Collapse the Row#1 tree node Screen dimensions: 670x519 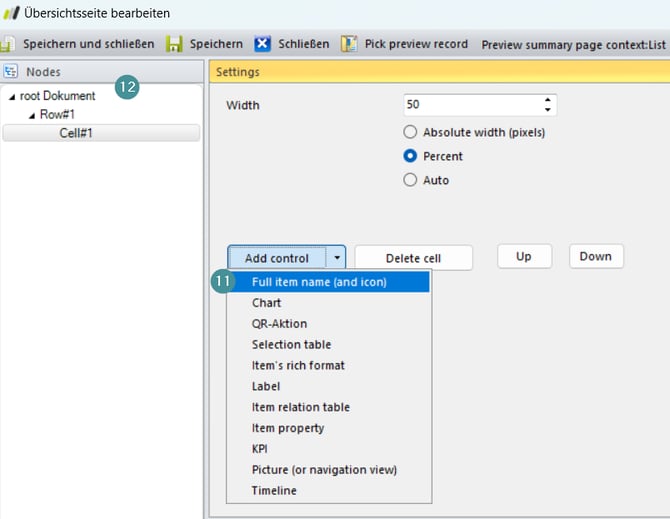31,115
